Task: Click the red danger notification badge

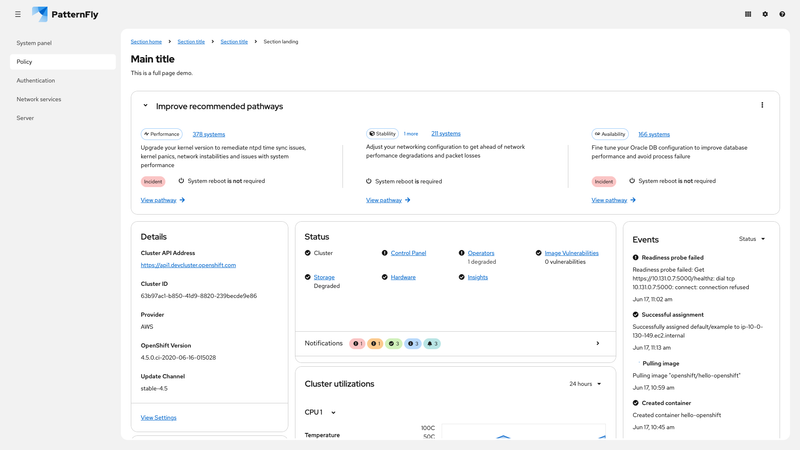Action: tap(357, 343)
